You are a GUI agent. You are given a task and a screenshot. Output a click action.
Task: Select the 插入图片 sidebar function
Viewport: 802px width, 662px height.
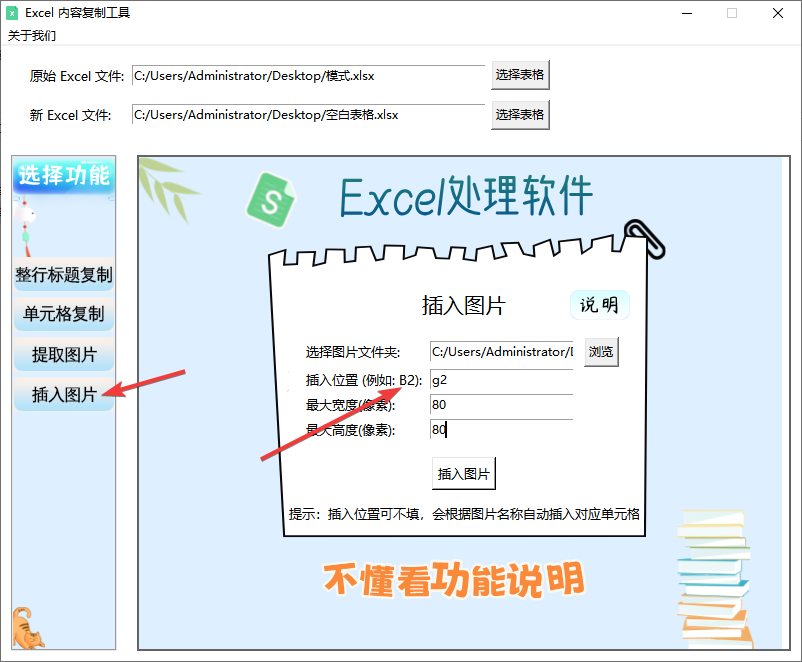click(x=64, y=394)
